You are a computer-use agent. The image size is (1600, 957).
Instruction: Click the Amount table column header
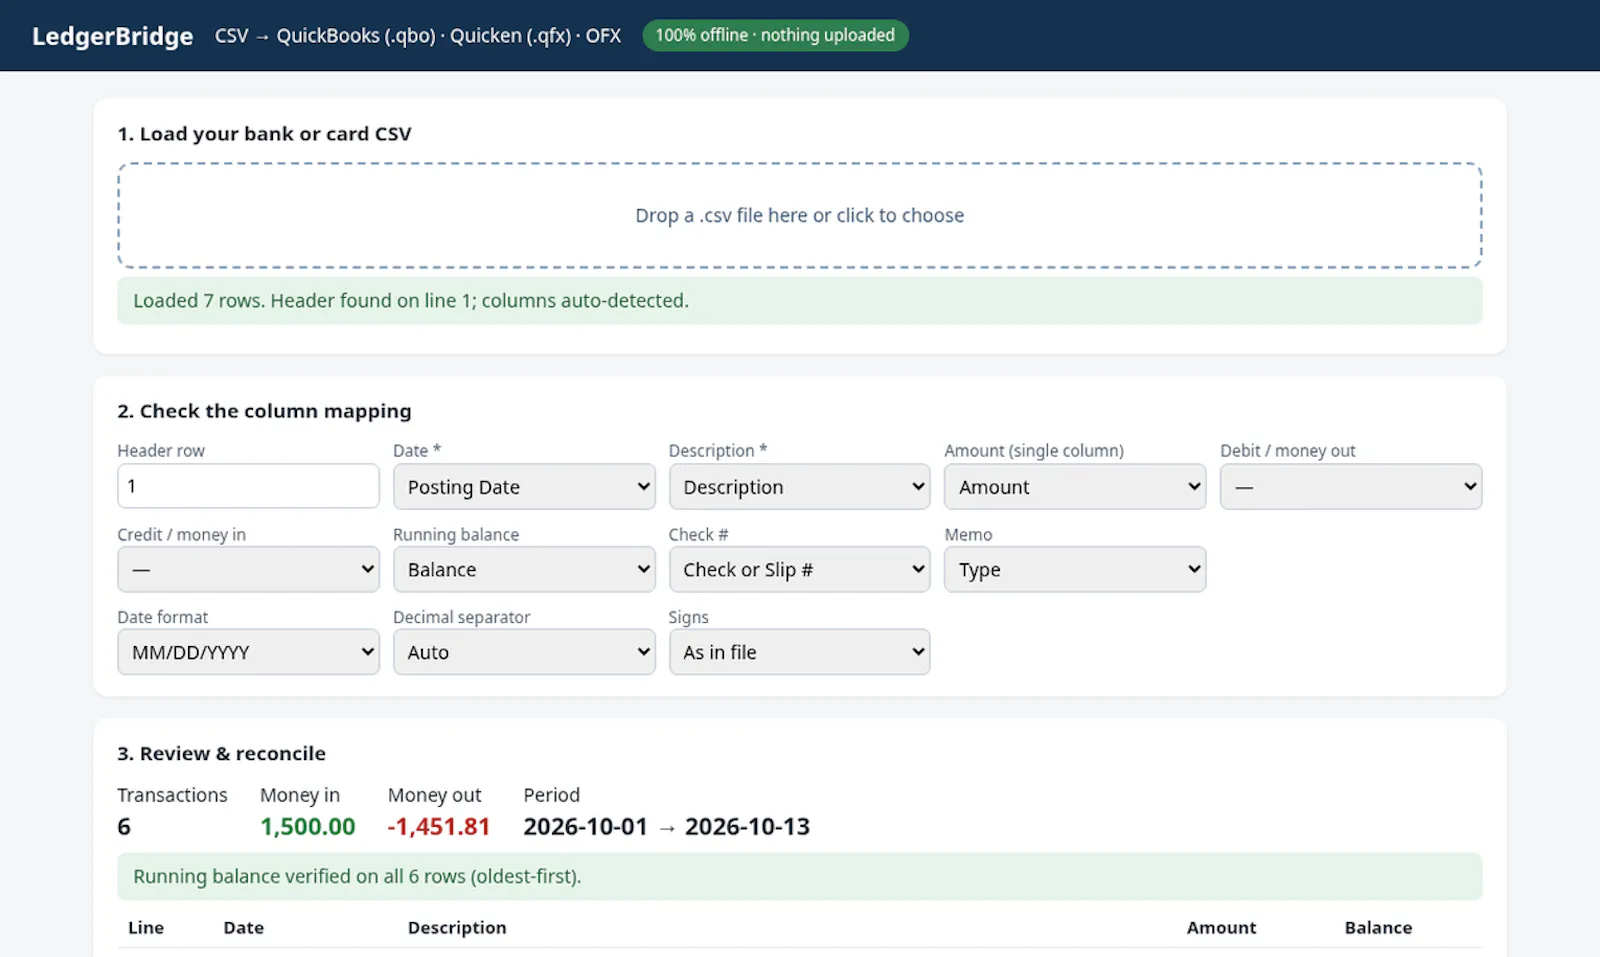(1221, 928)
